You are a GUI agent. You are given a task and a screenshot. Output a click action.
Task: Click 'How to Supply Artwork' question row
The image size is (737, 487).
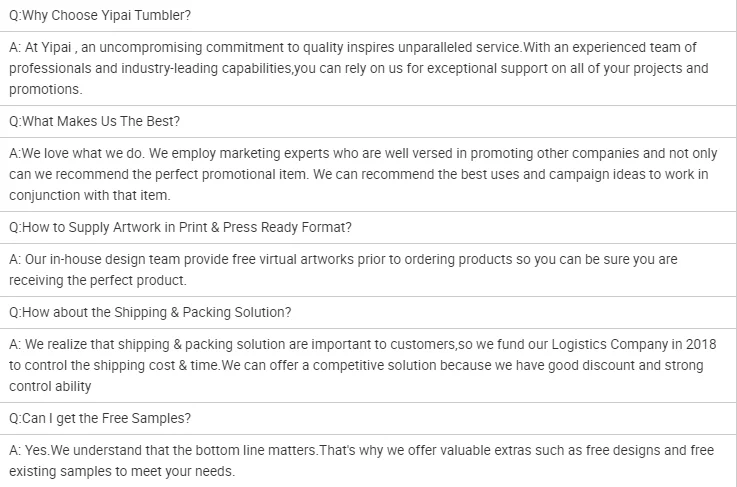tap(368, 228)
